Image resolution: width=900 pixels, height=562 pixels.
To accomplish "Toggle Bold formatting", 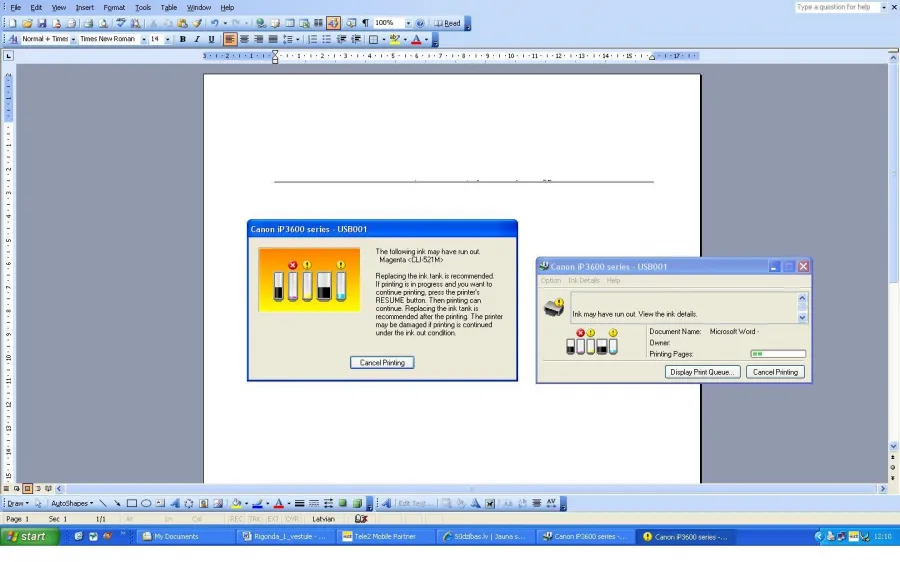I will tap(183, 39).
